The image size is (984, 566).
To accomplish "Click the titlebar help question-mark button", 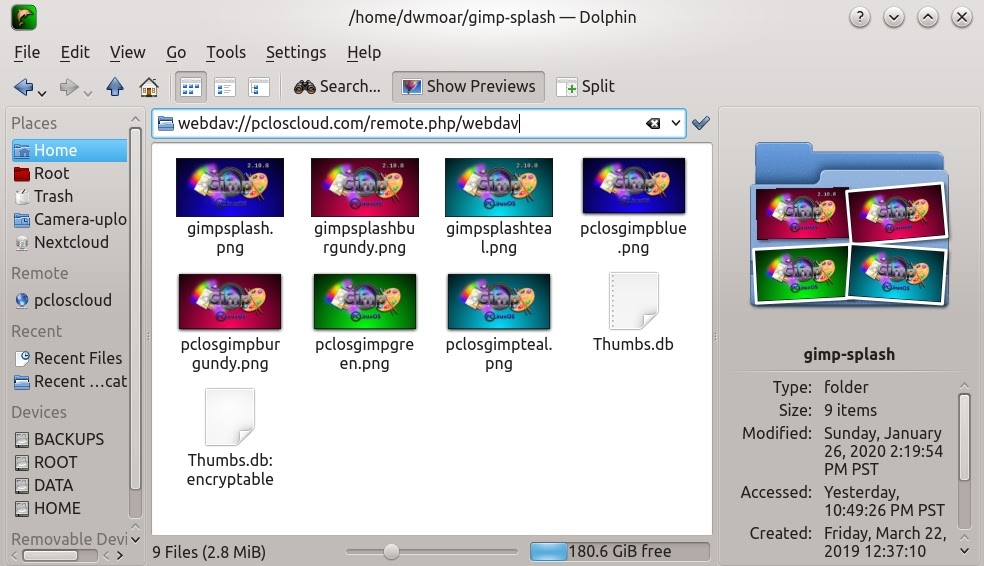I will click(860, 17).
